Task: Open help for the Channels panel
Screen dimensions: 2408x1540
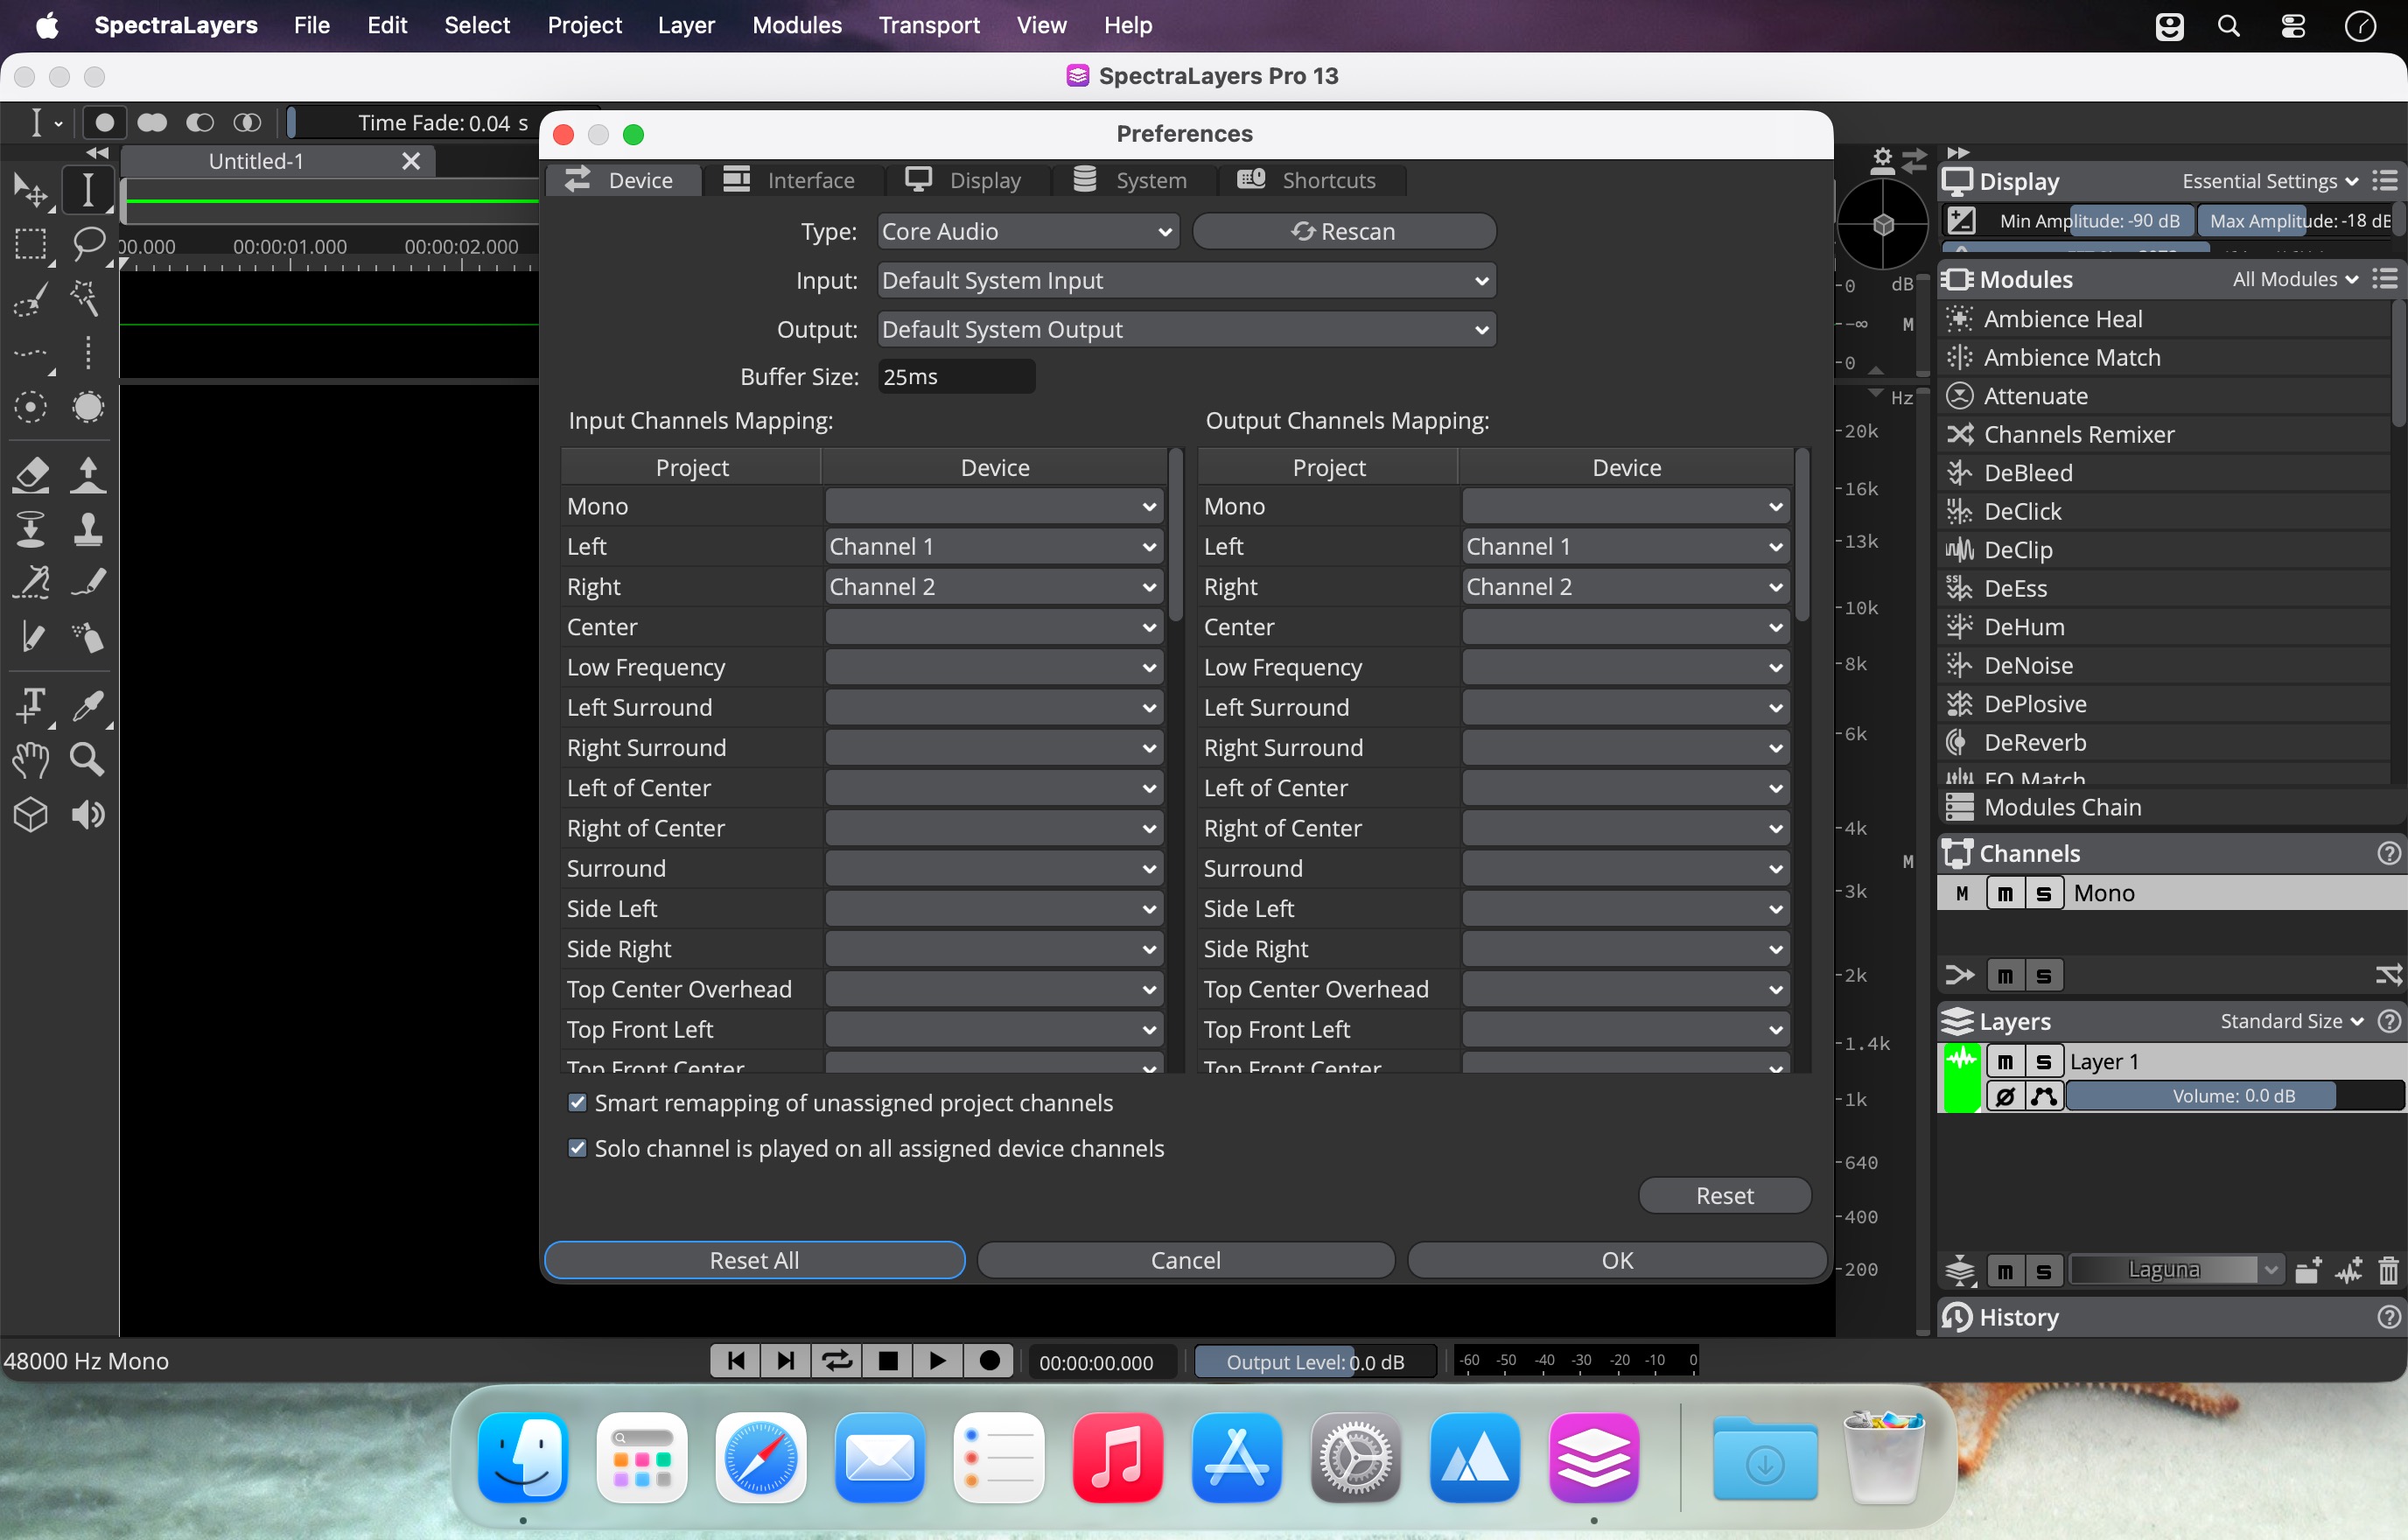Action: (2388, 853)
